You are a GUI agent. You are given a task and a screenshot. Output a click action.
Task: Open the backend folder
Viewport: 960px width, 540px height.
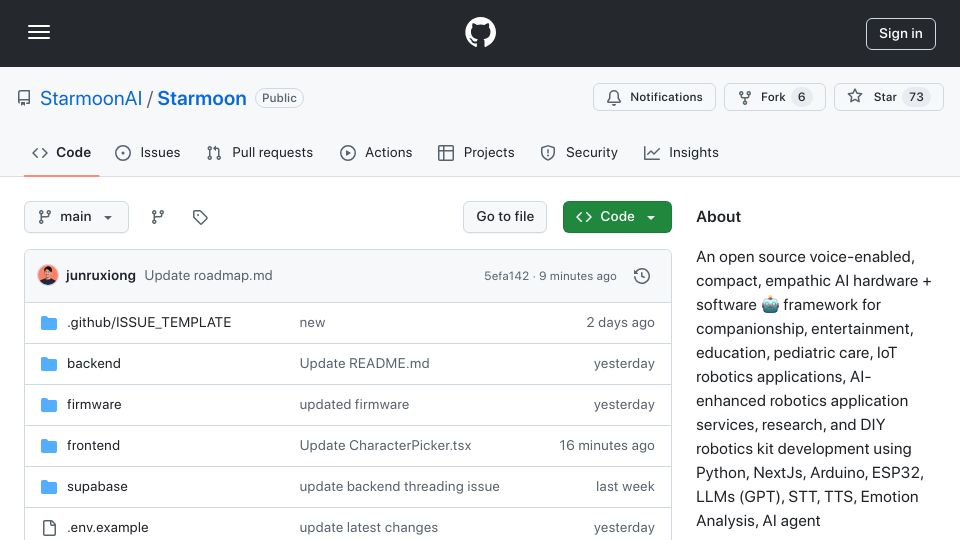coord(94,364)
